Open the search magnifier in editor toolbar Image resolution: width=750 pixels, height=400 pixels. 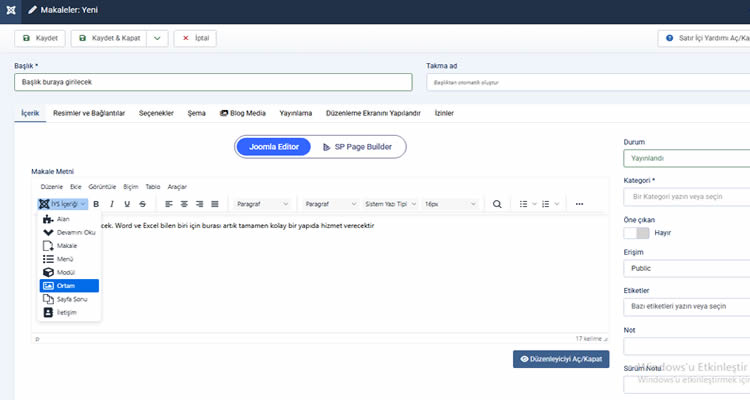[497, 204]
